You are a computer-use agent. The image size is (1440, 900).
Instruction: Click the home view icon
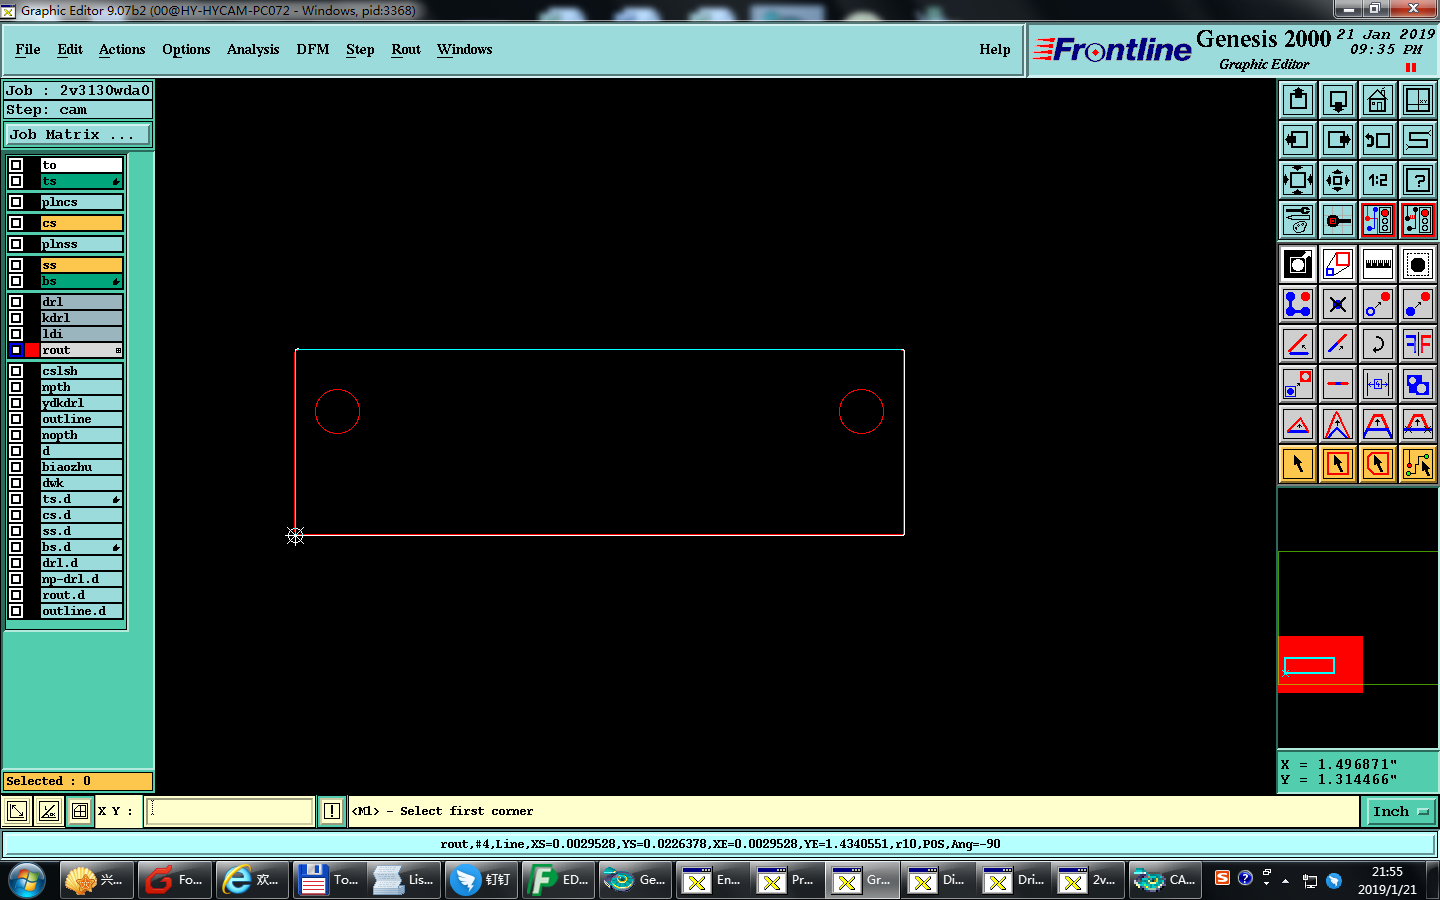1378,100
